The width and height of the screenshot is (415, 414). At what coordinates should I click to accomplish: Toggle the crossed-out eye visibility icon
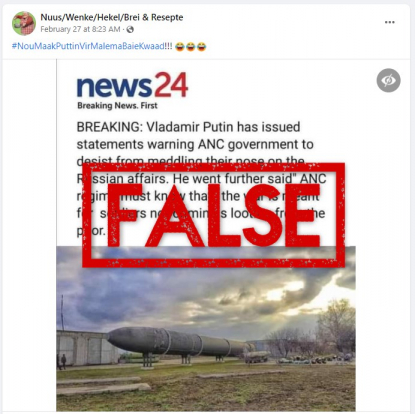point(389,80)
